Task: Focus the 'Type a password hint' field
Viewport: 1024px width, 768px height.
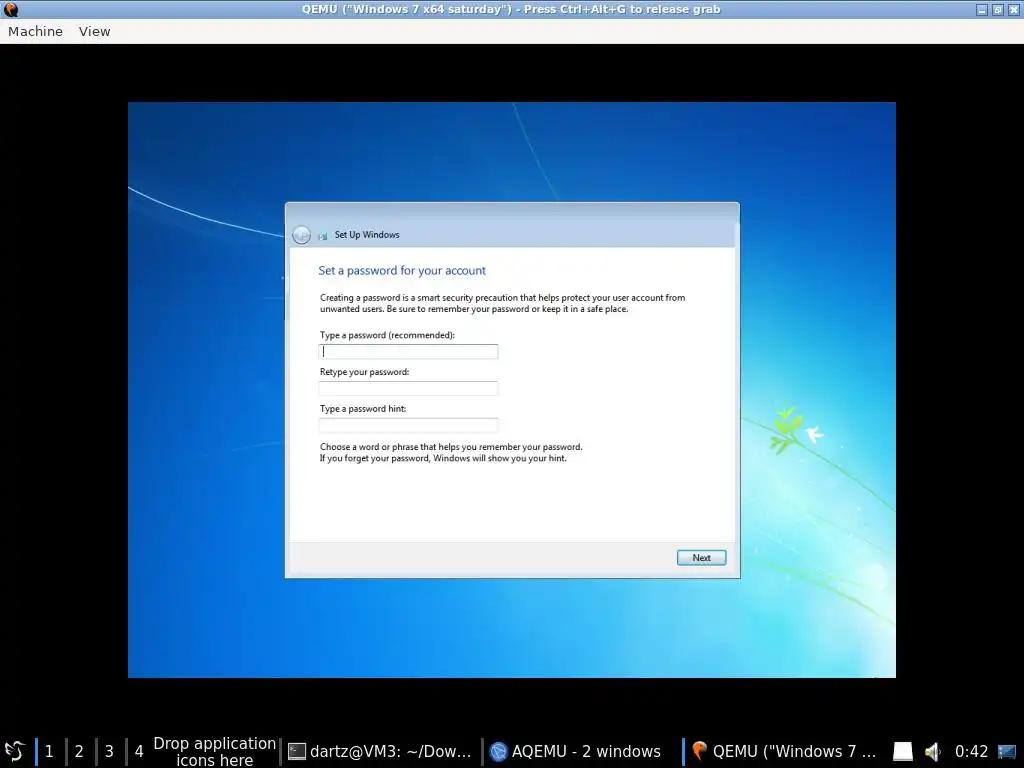Action: [408, 425]
